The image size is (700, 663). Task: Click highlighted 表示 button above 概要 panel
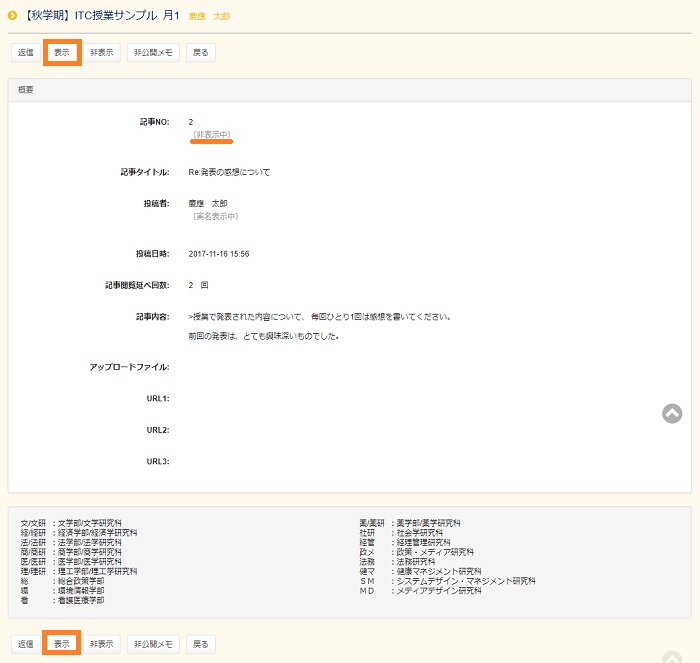[62, 53]
